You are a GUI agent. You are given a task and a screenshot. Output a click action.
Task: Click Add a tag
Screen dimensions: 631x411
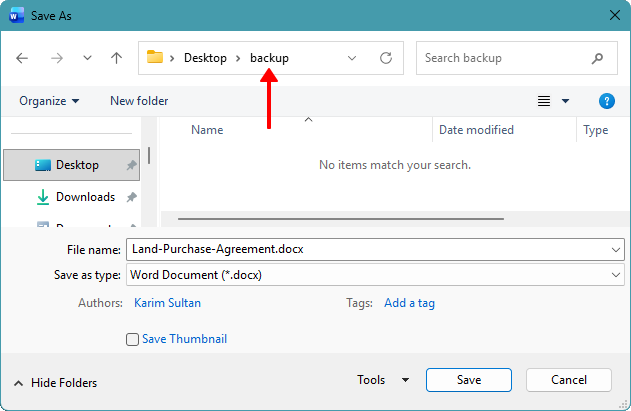[x=409, y=303]
